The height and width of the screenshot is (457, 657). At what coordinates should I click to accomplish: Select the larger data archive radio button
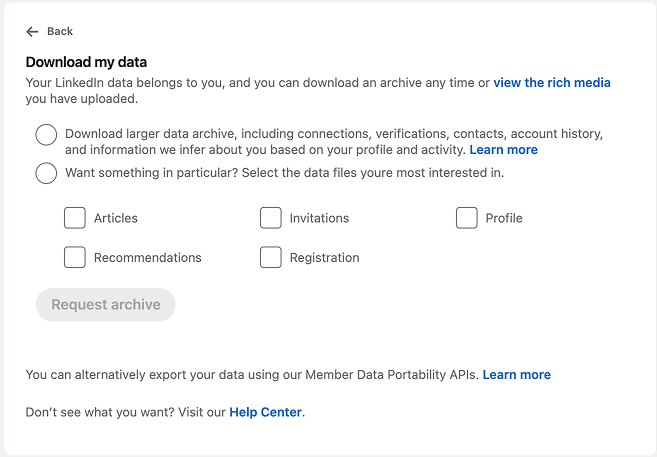coord(46,134)
